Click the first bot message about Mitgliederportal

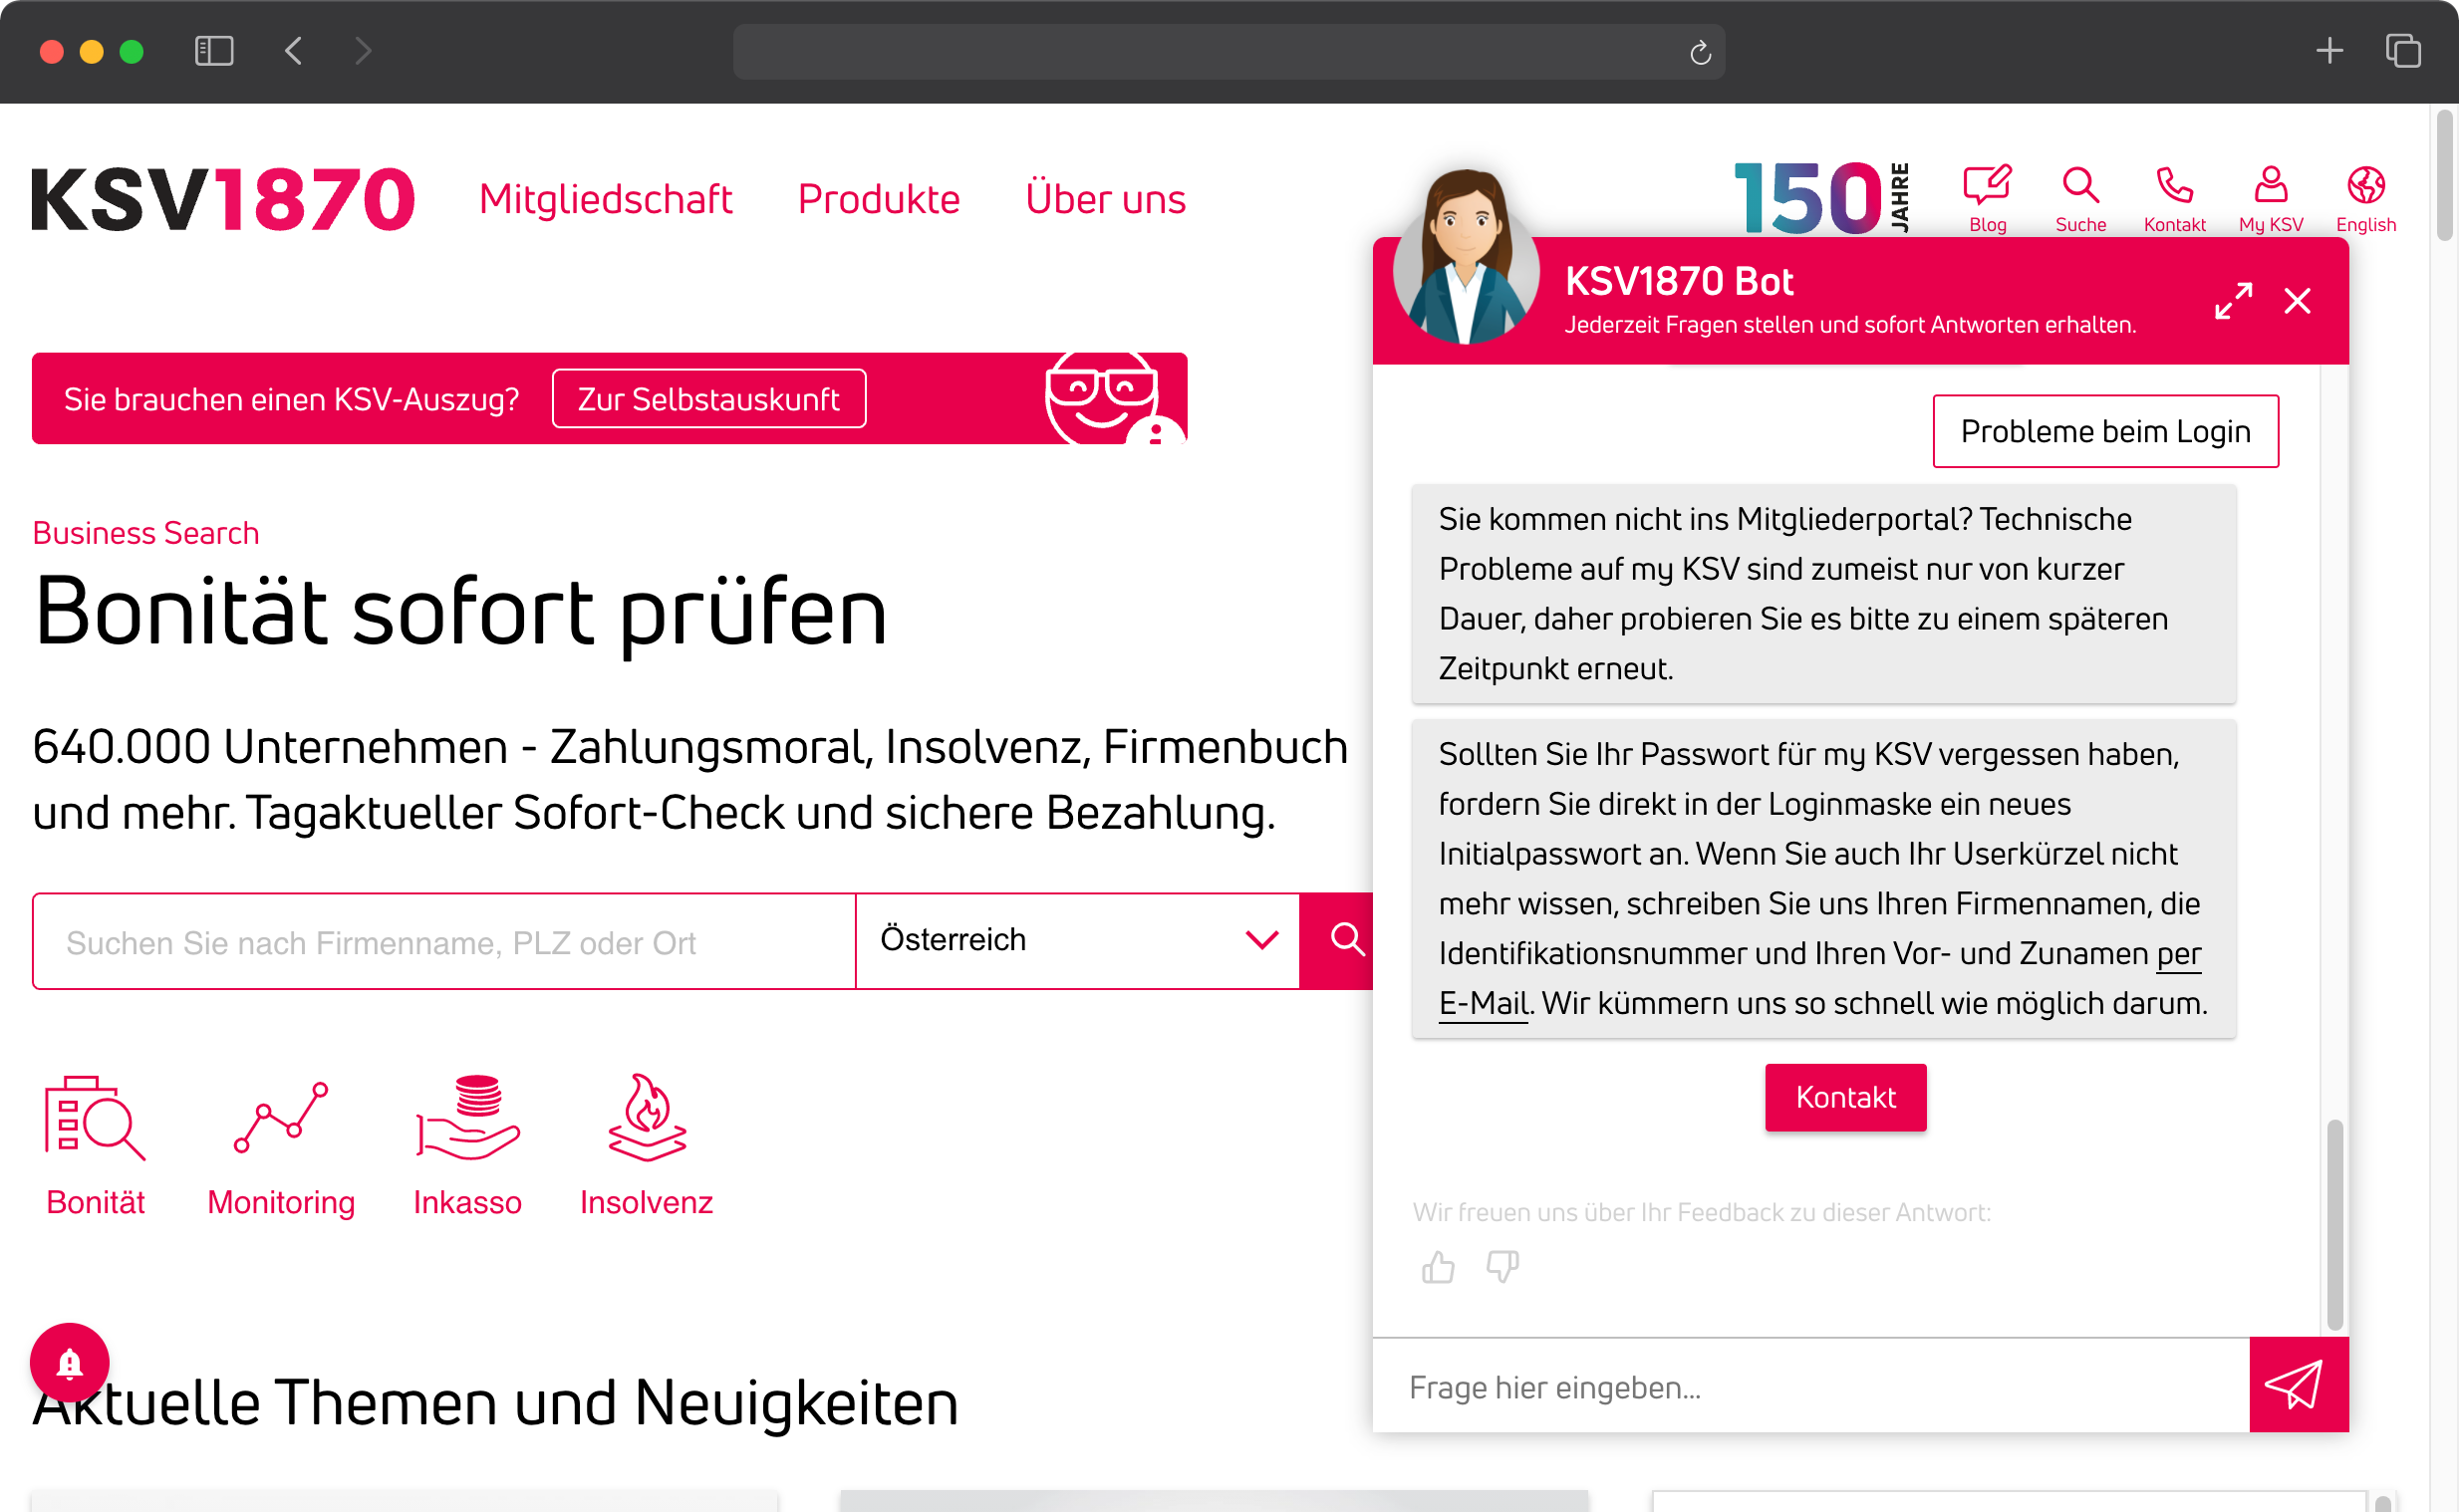(x=1822, y=594)
